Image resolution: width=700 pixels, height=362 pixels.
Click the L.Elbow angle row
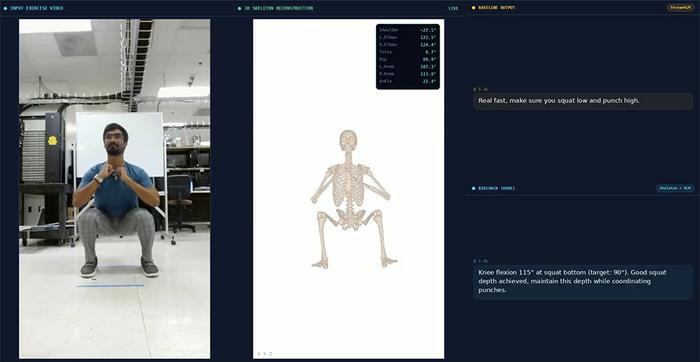(408, 37)
